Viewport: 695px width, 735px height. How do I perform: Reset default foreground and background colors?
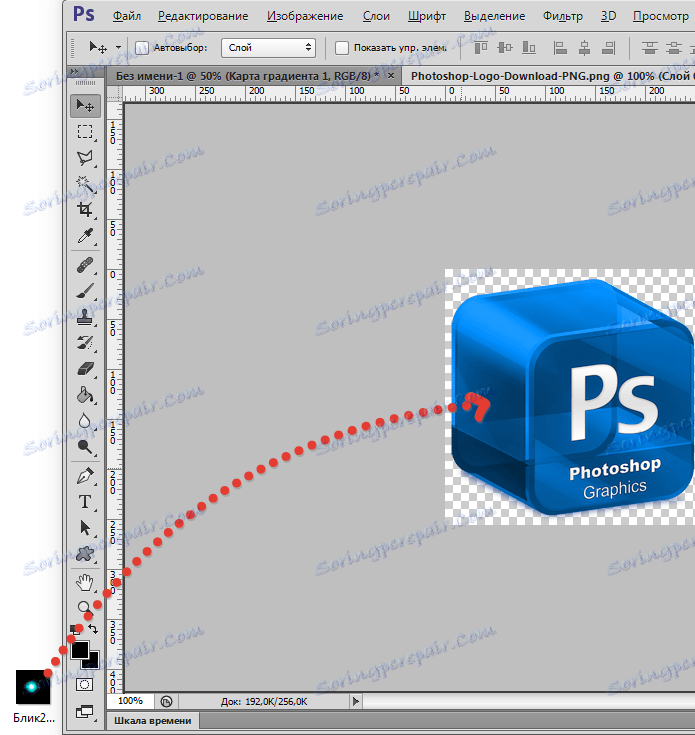pos(75,630)
